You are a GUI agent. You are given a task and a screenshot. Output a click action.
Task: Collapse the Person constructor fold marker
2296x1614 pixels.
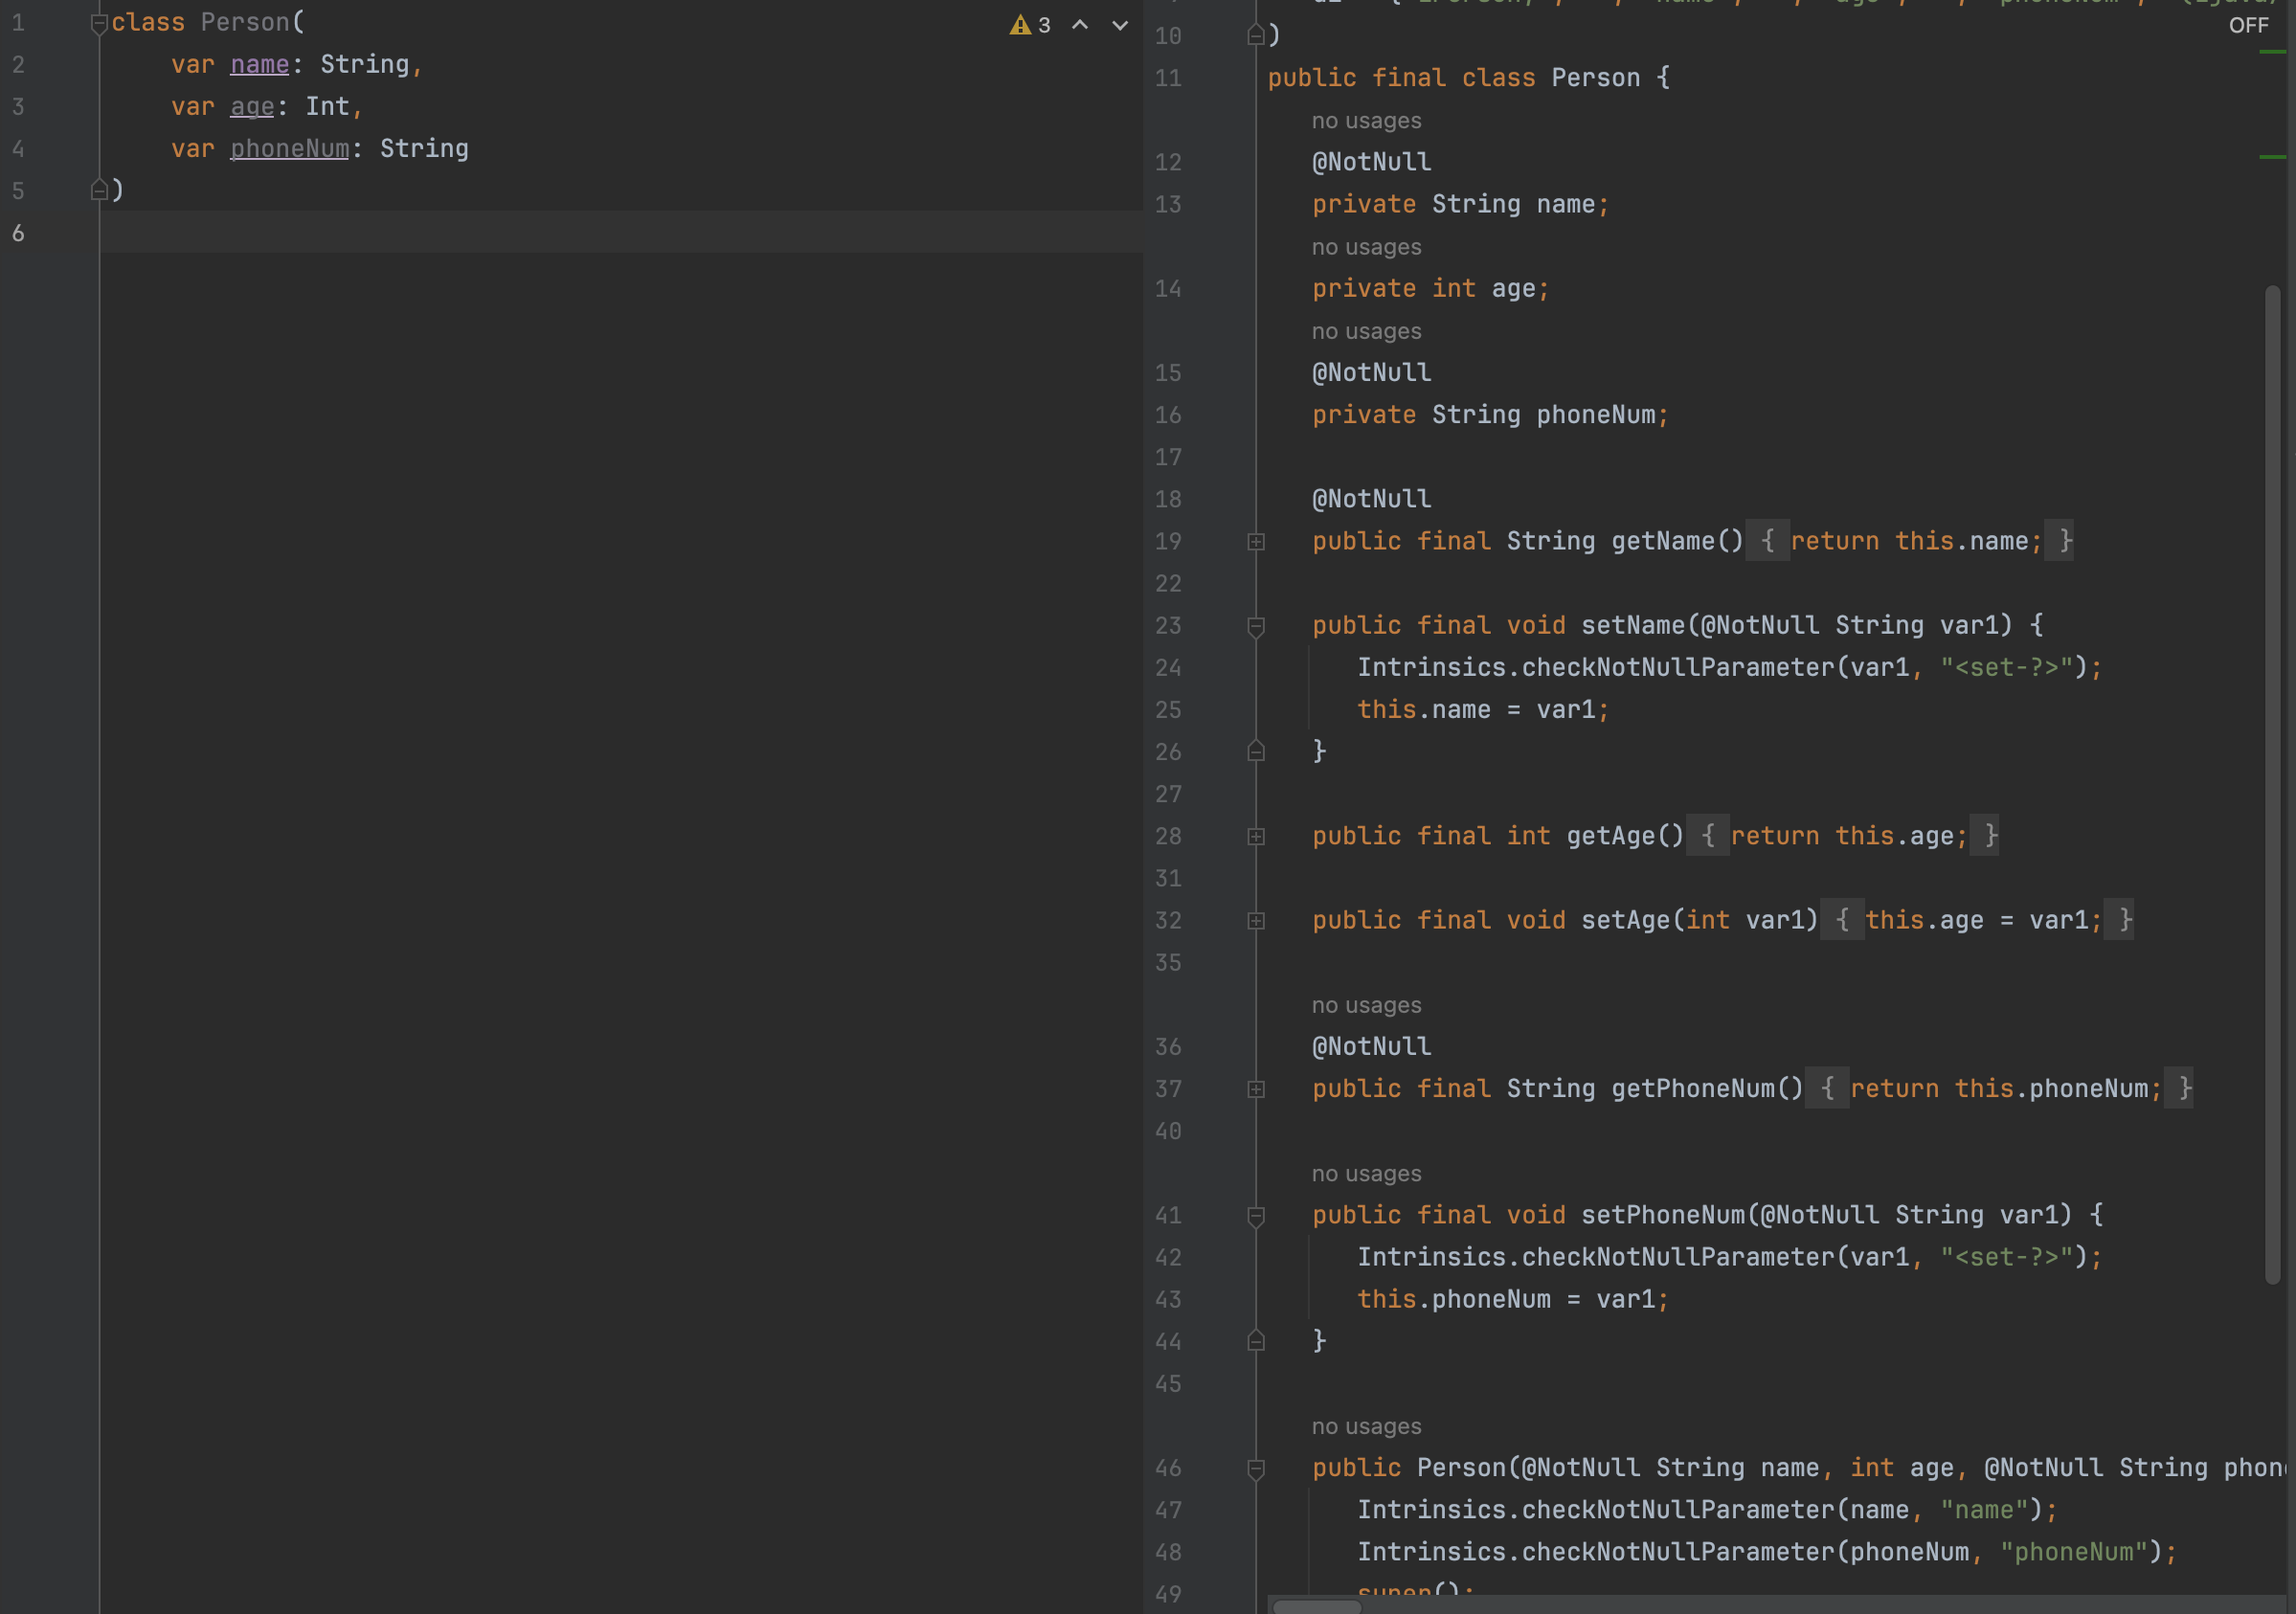(1256, 1469)
